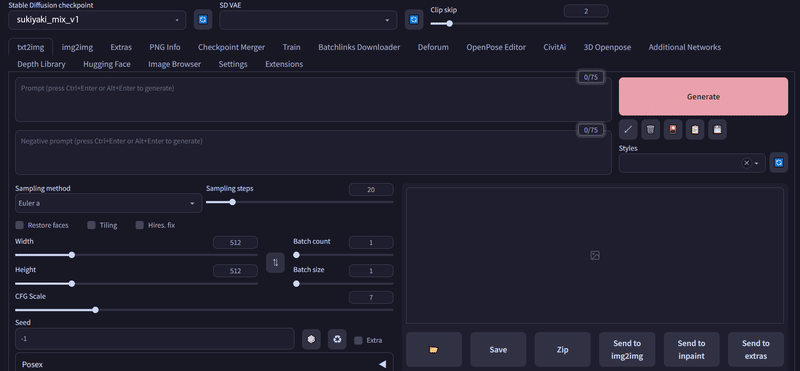Open output folder with the folder icon
Screen dimensions: 800x371
pos(434,349)
